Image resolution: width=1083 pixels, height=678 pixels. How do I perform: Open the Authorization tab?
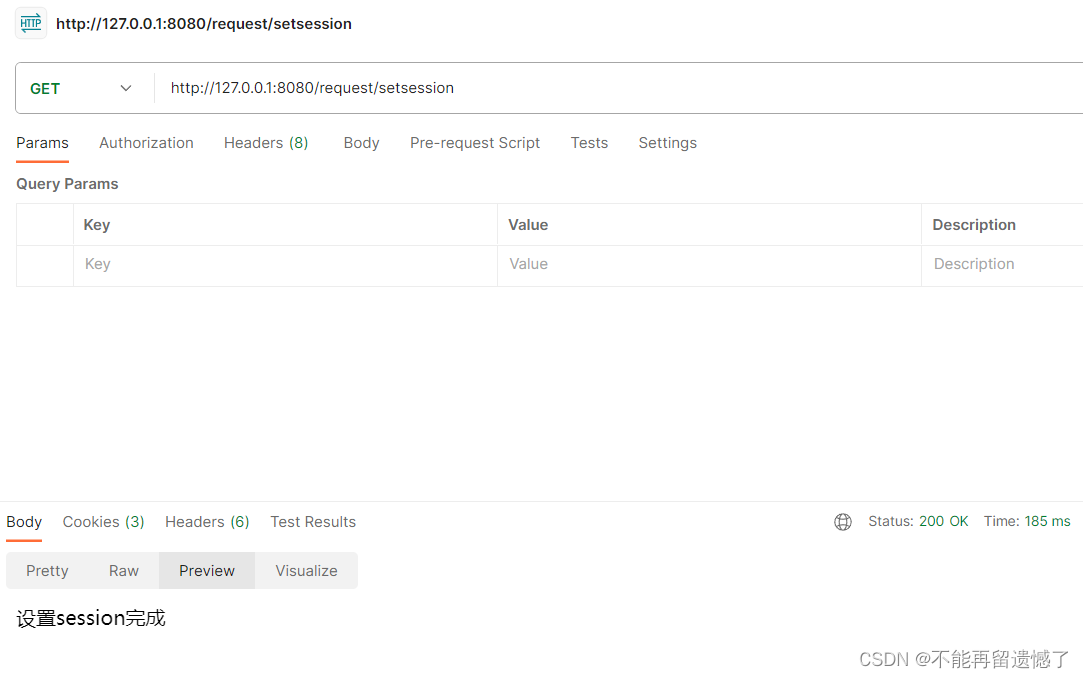point(146,143)
